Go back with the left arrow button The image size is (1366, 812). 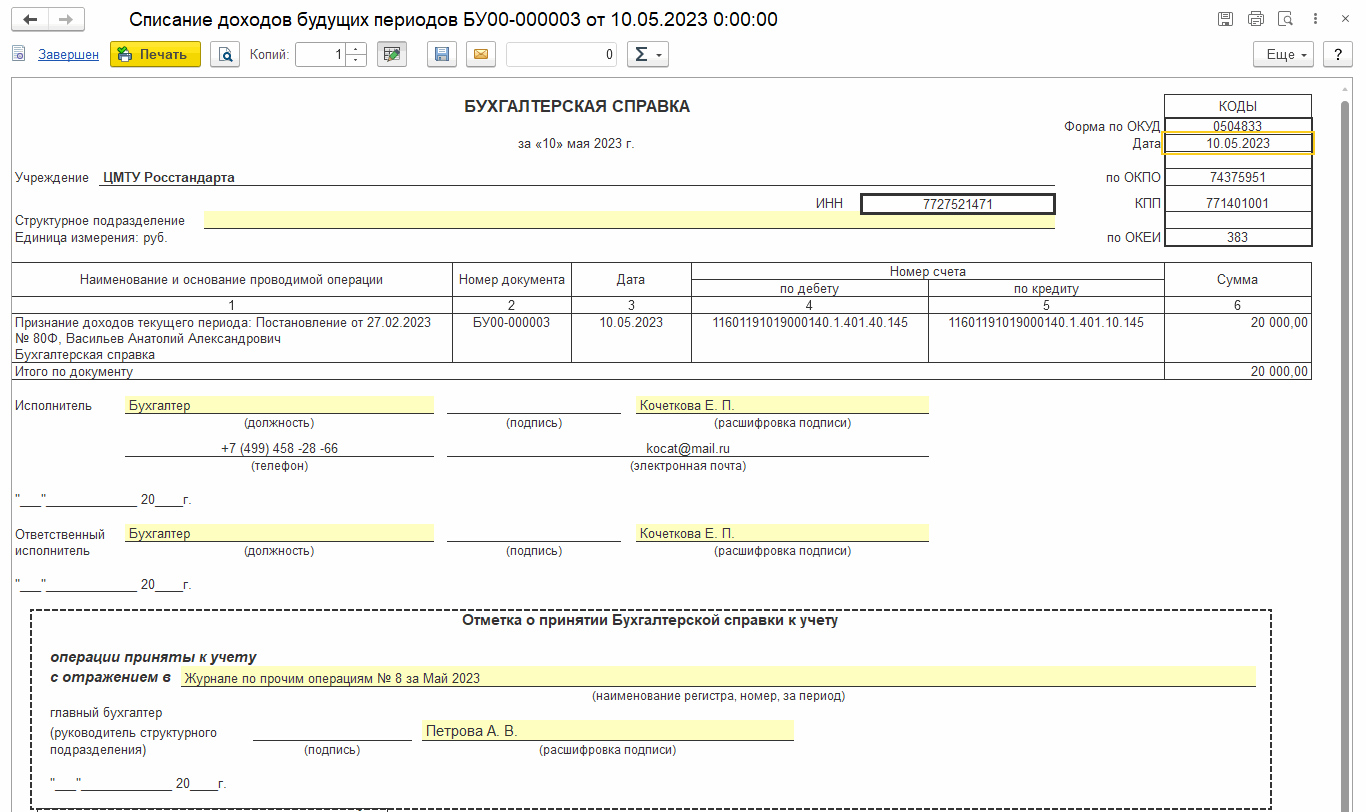point(30,19)
